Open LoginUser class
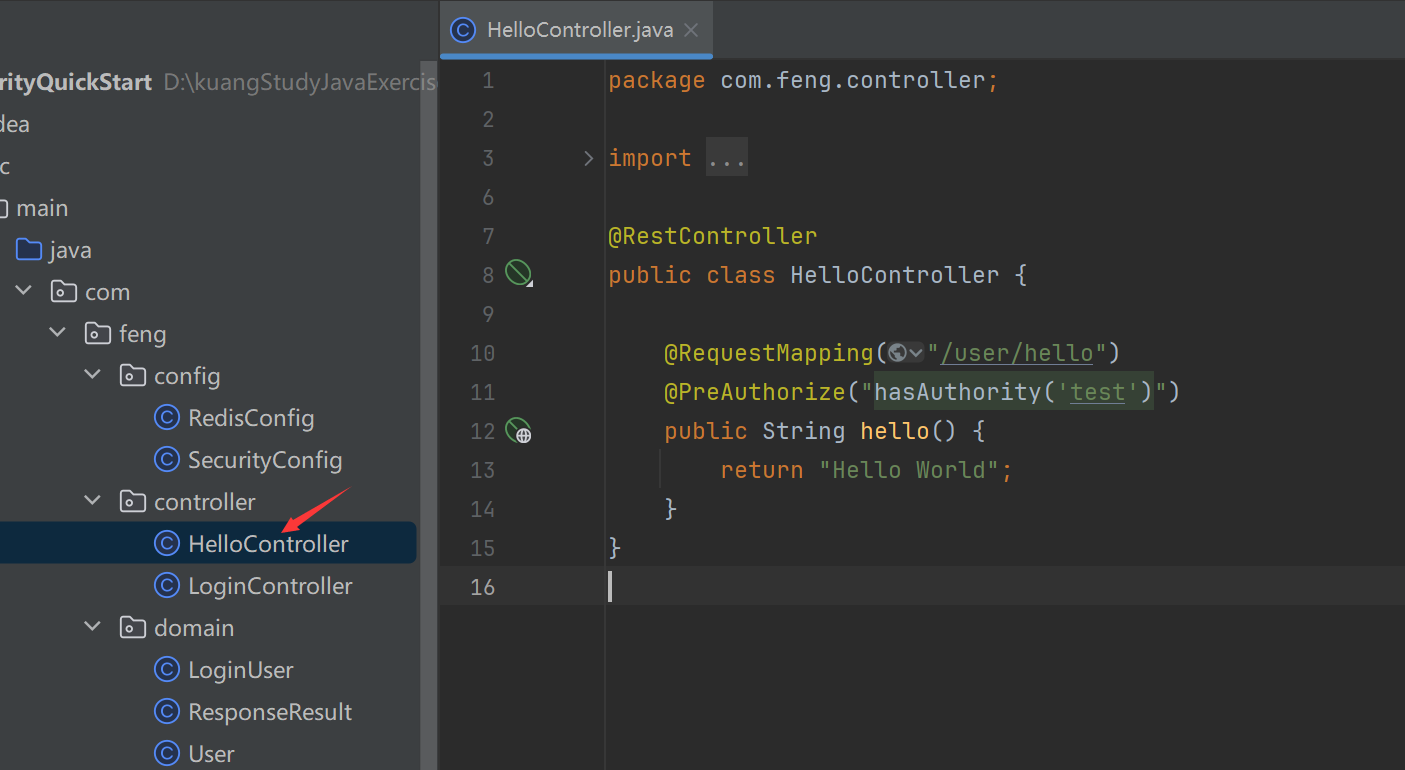Image resolution: width=1405 pixels, height=770 pixels. [241, 670]
